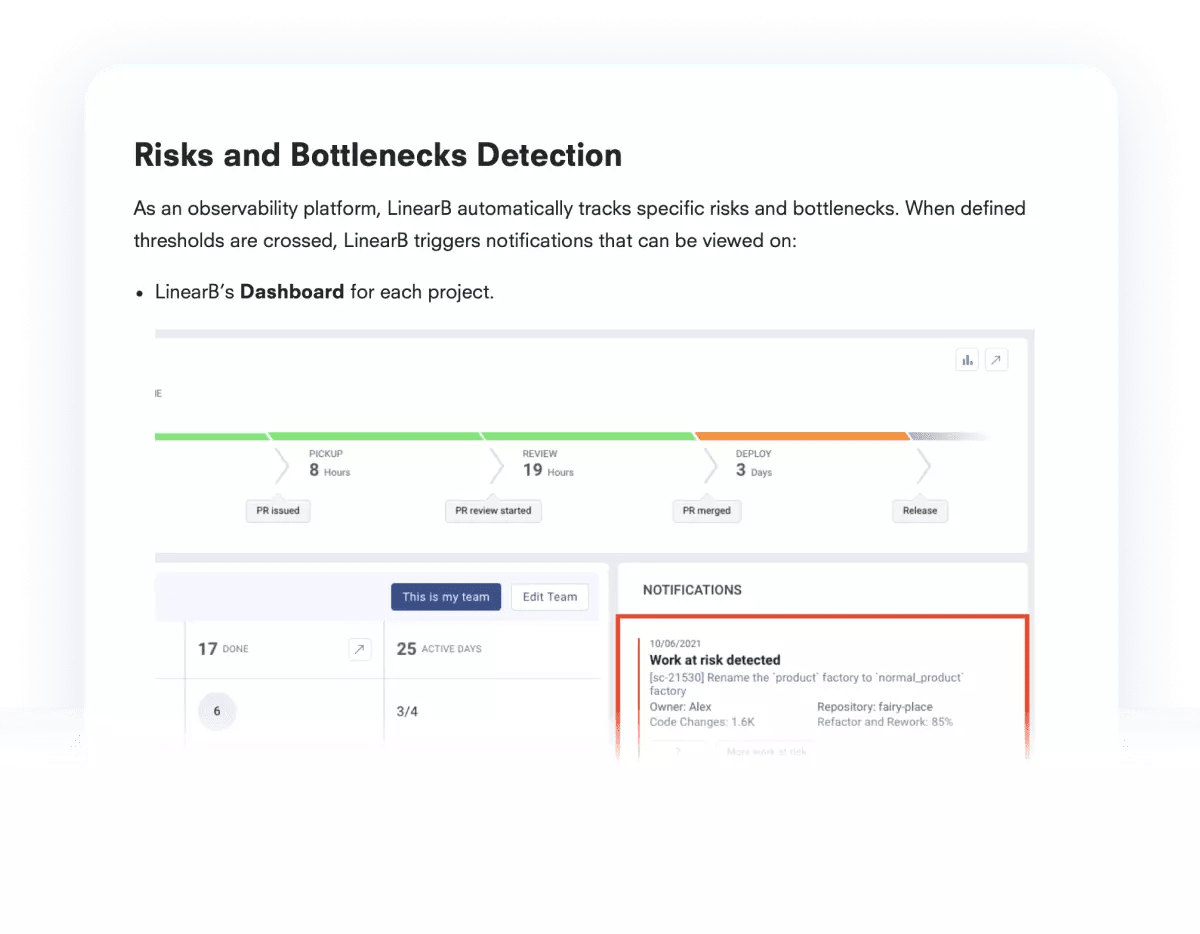The image size is (1200, 934).
Task: Click the green Pickup segment of the cycle bar
Action: click(x=374, y=436)
